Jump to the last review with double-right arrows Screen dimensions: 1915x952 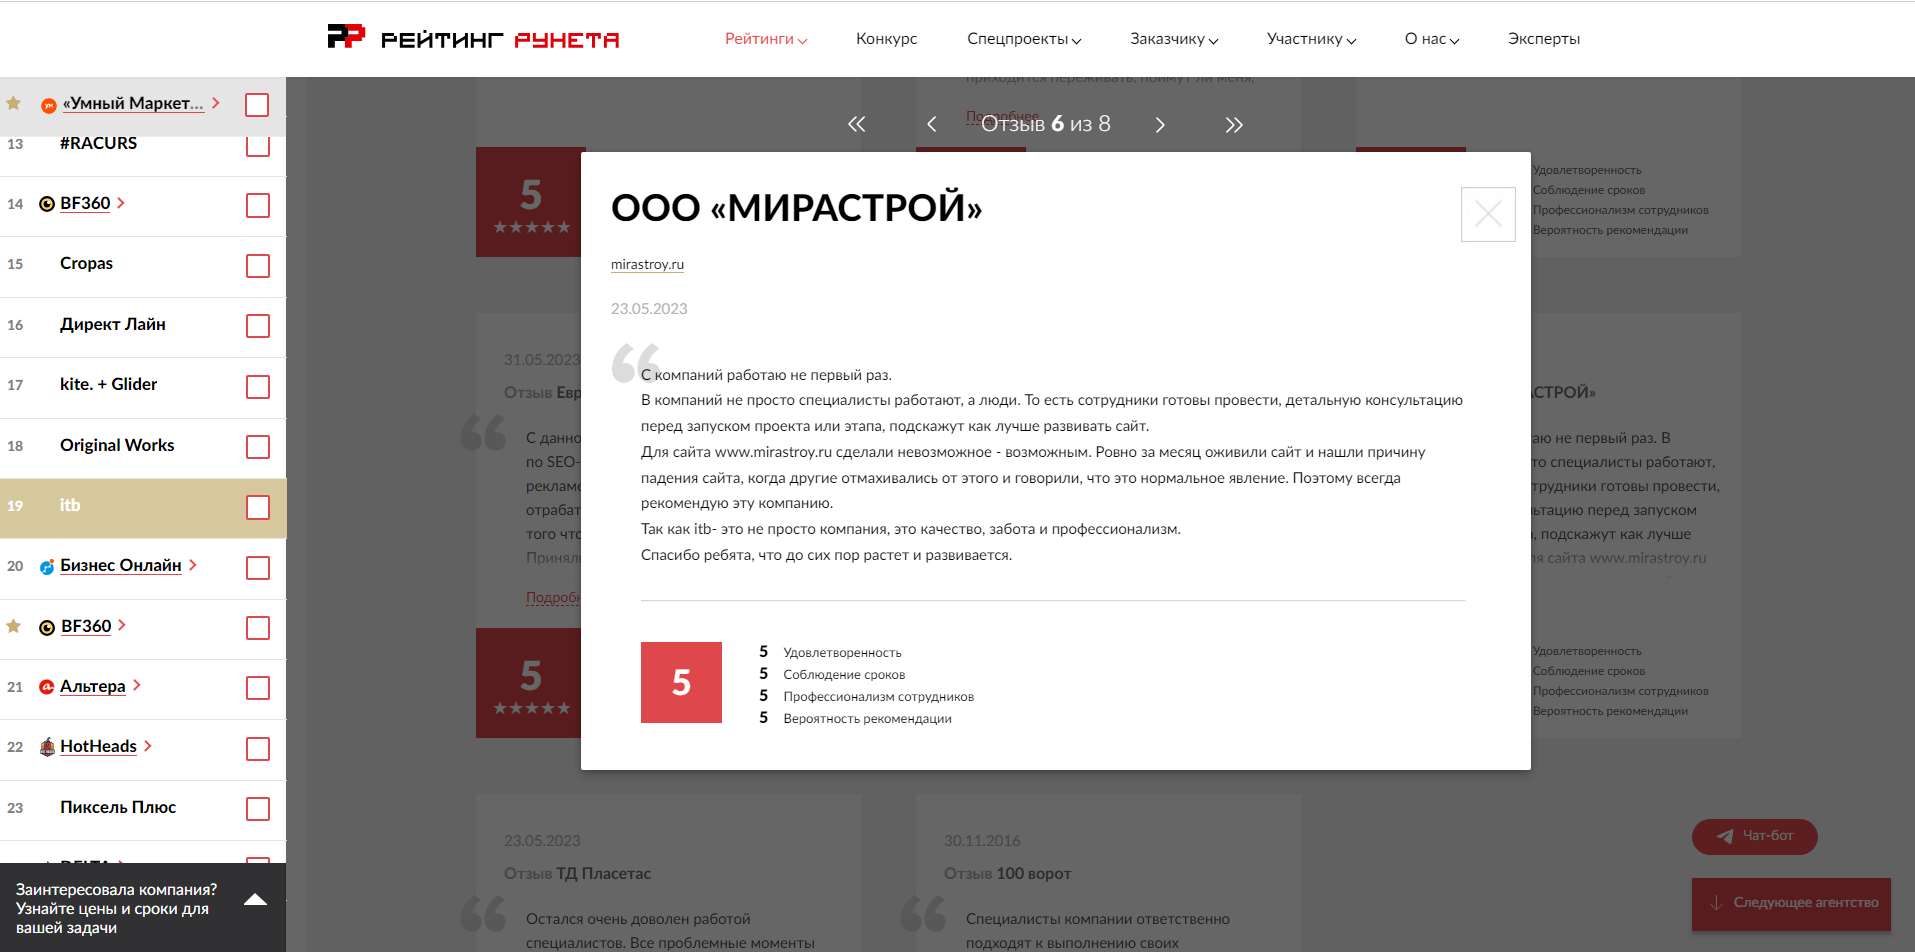click(1234, 124)
